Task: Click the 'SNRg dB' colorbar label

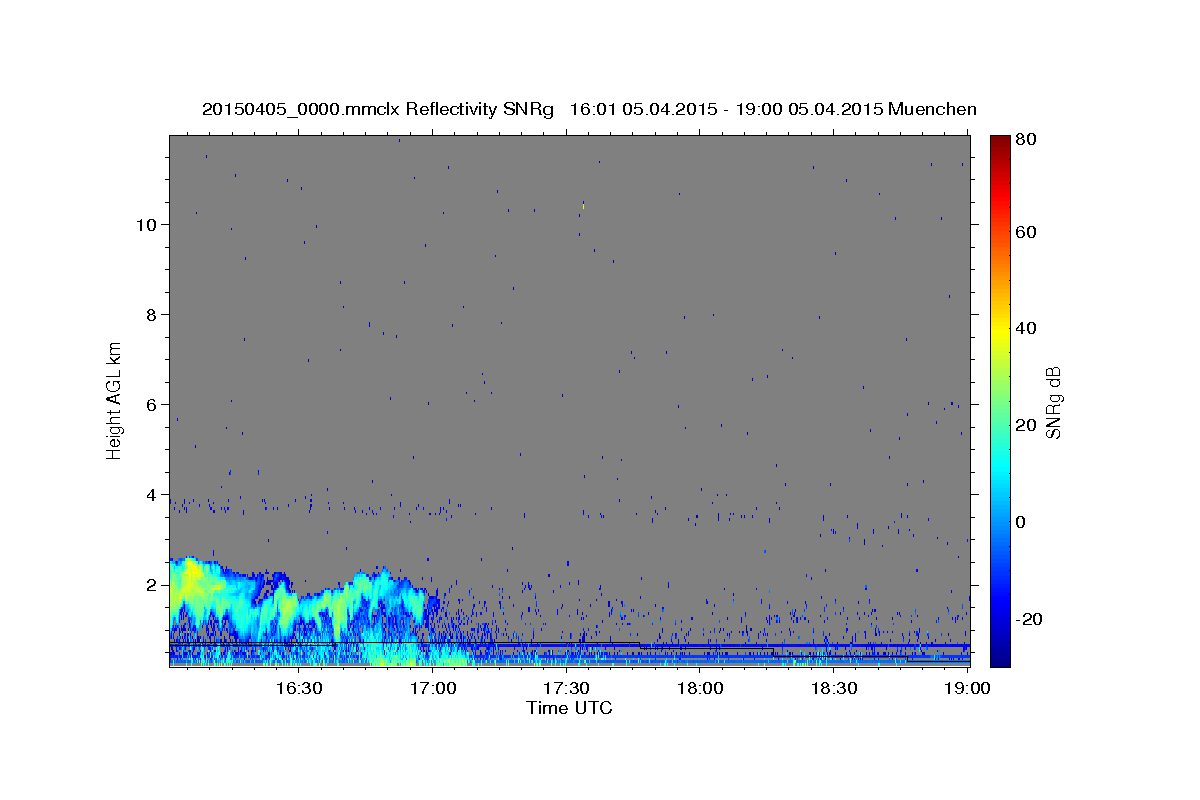Action: click(1052, 403)
